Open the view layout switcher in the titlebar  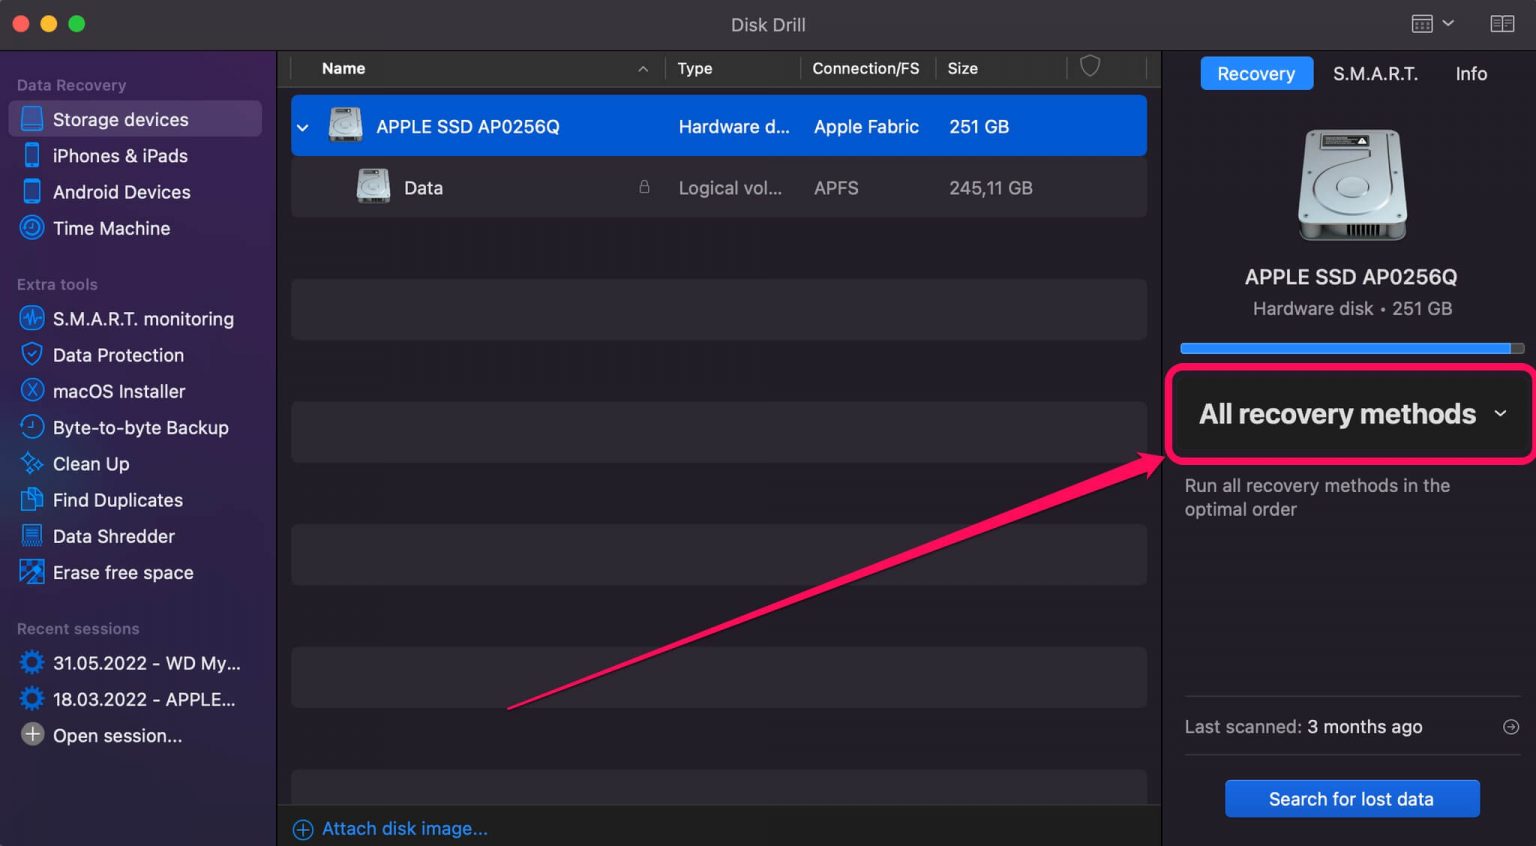click(1431, 23)
